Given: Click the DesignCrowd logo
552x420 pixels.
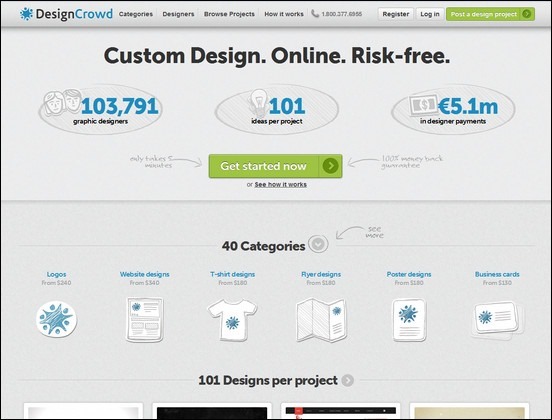Looking at the screenshot, I should pyautogui.click(x=66, y=14).
